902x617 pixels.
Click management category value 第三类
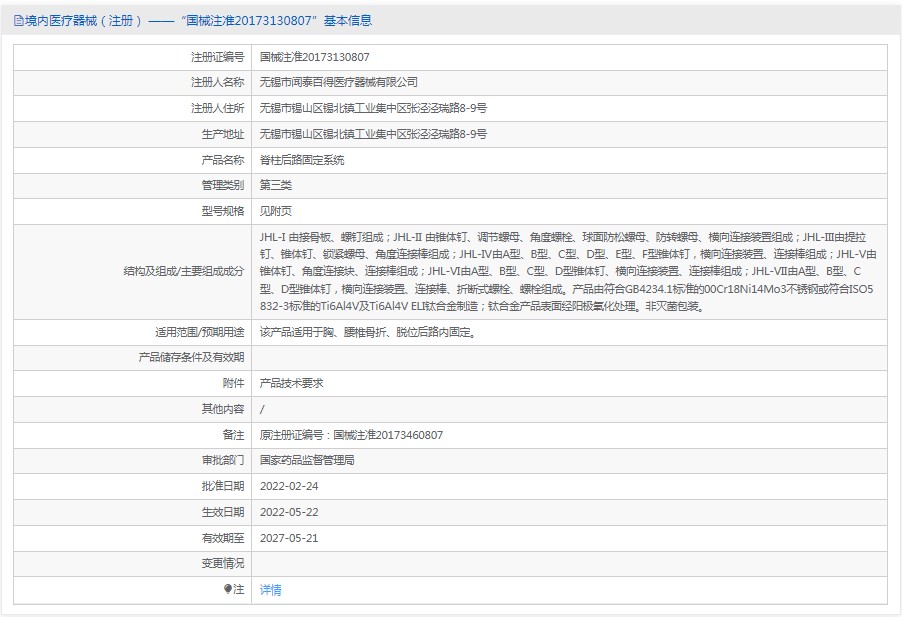(x=276, y=185)
